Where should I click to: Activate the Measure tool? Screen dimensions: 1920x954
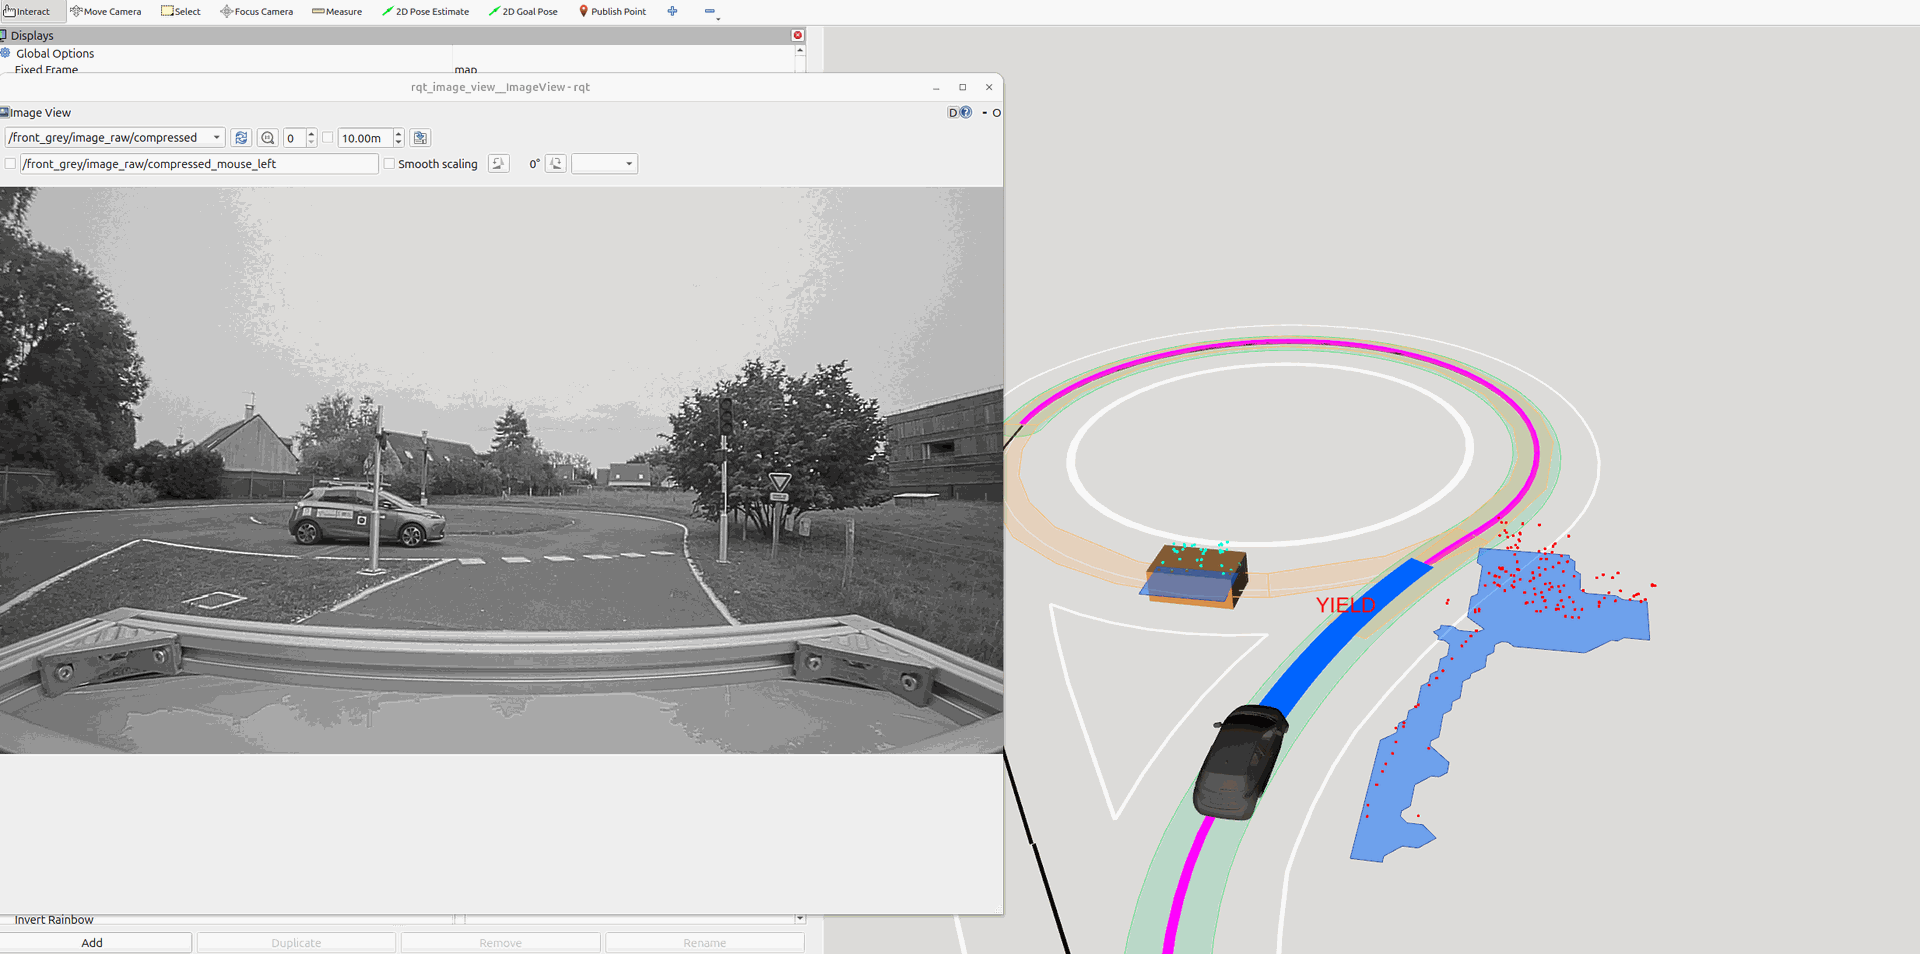click(x=337, y=12)
